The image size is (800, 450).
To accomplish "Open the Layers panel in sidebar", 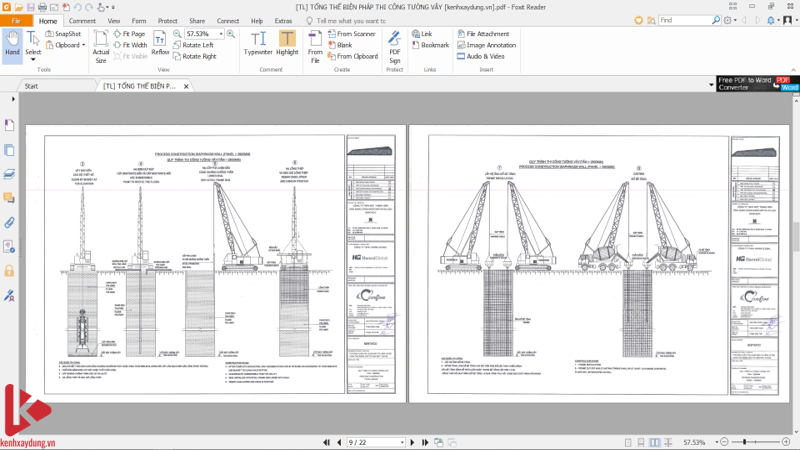I will [x=9, y=174].
